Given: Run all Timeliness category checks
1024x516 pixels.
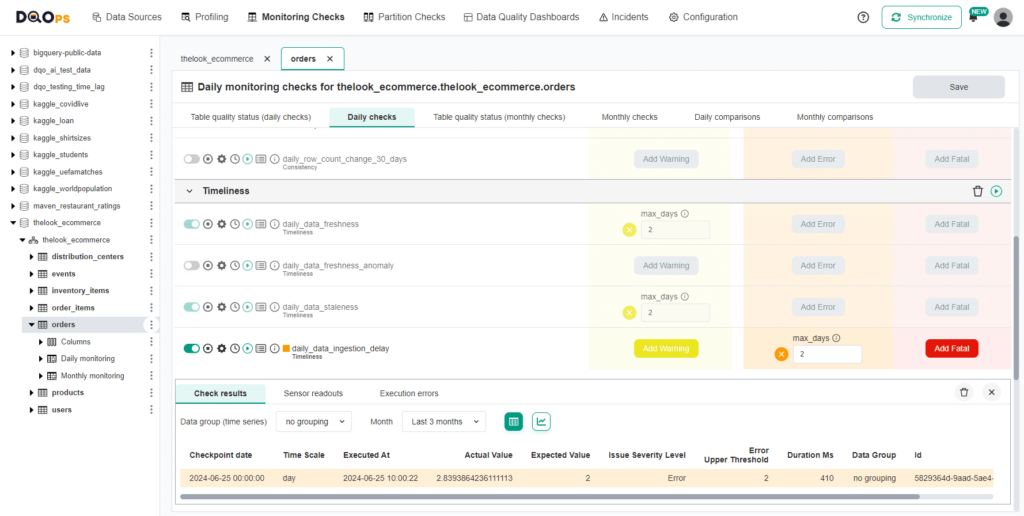Looking at the screenshot, I should pos(996,191).
